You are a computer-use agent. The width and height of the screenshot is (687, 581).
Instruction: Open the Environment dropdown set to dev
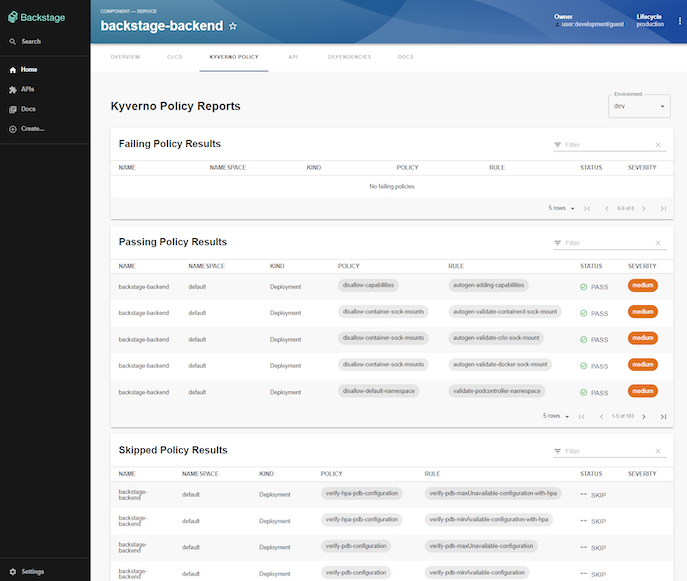[638, 106]
